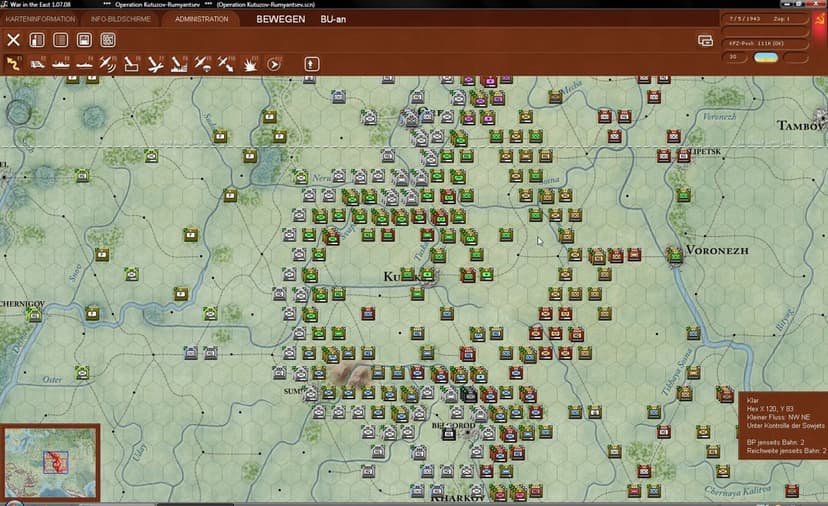
Task: Click the Kharkov city label
Action: [458, 498]
